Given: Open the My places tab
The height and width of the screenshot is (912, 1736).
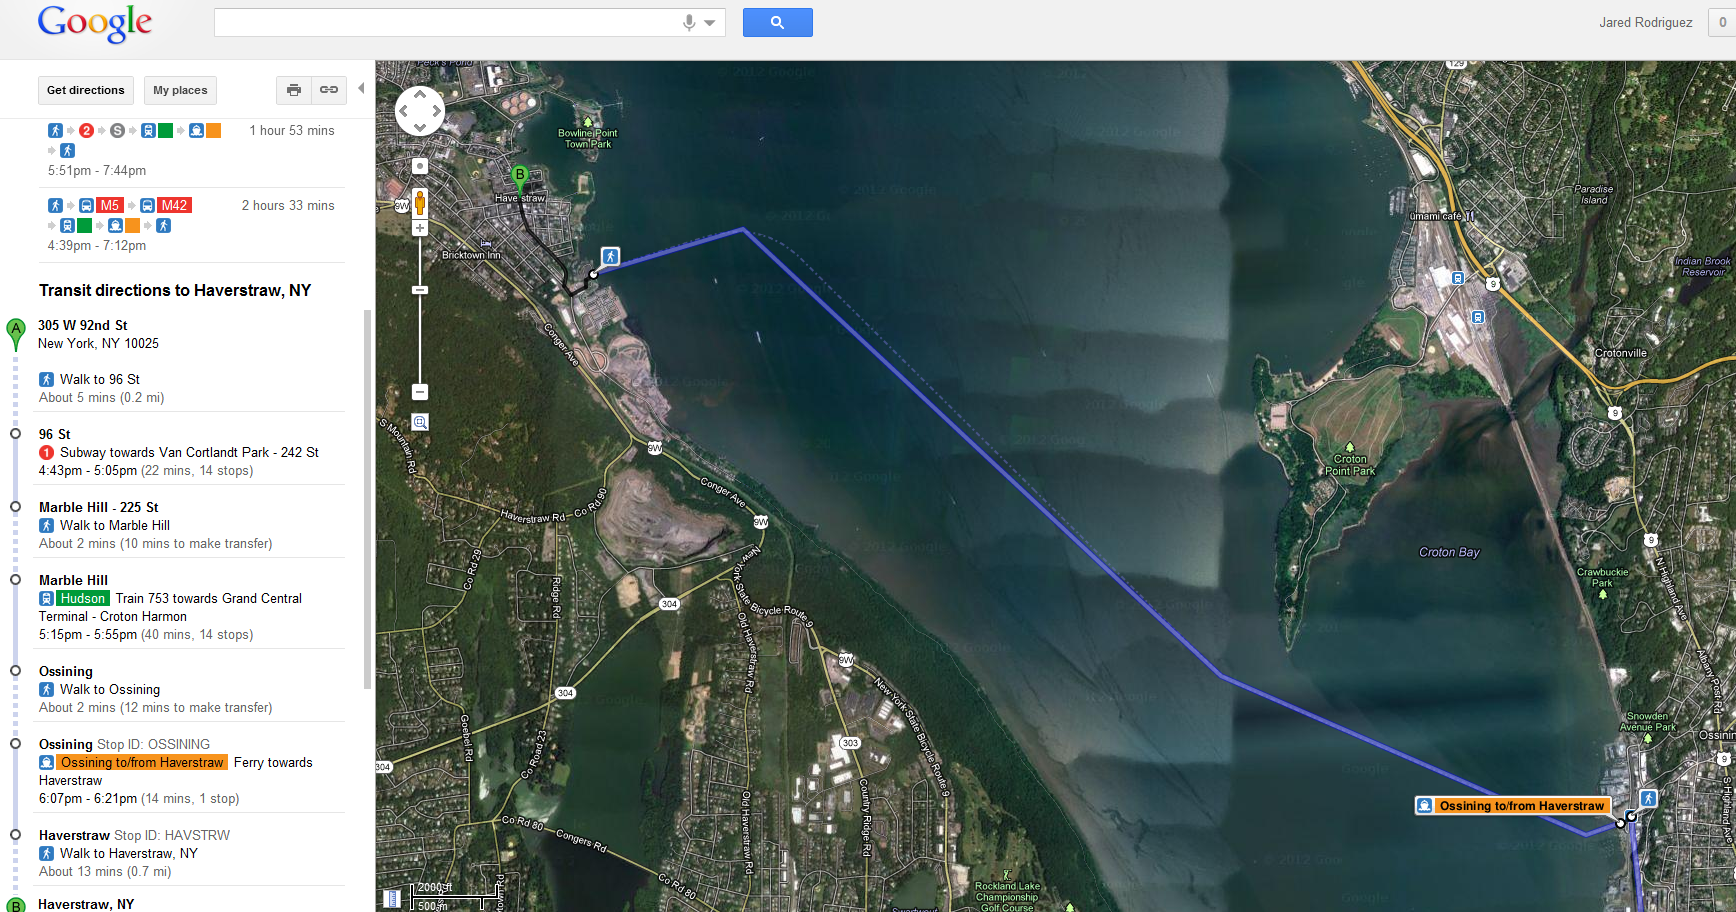Looking at the screenshot, I should pyautogui.click(x=180, y=90).
